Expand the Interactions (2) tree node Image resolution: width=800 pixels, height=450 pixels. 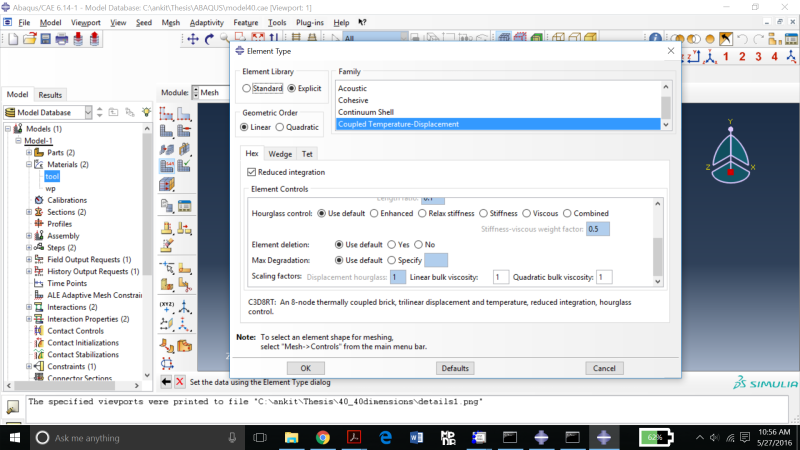point(29,307)
